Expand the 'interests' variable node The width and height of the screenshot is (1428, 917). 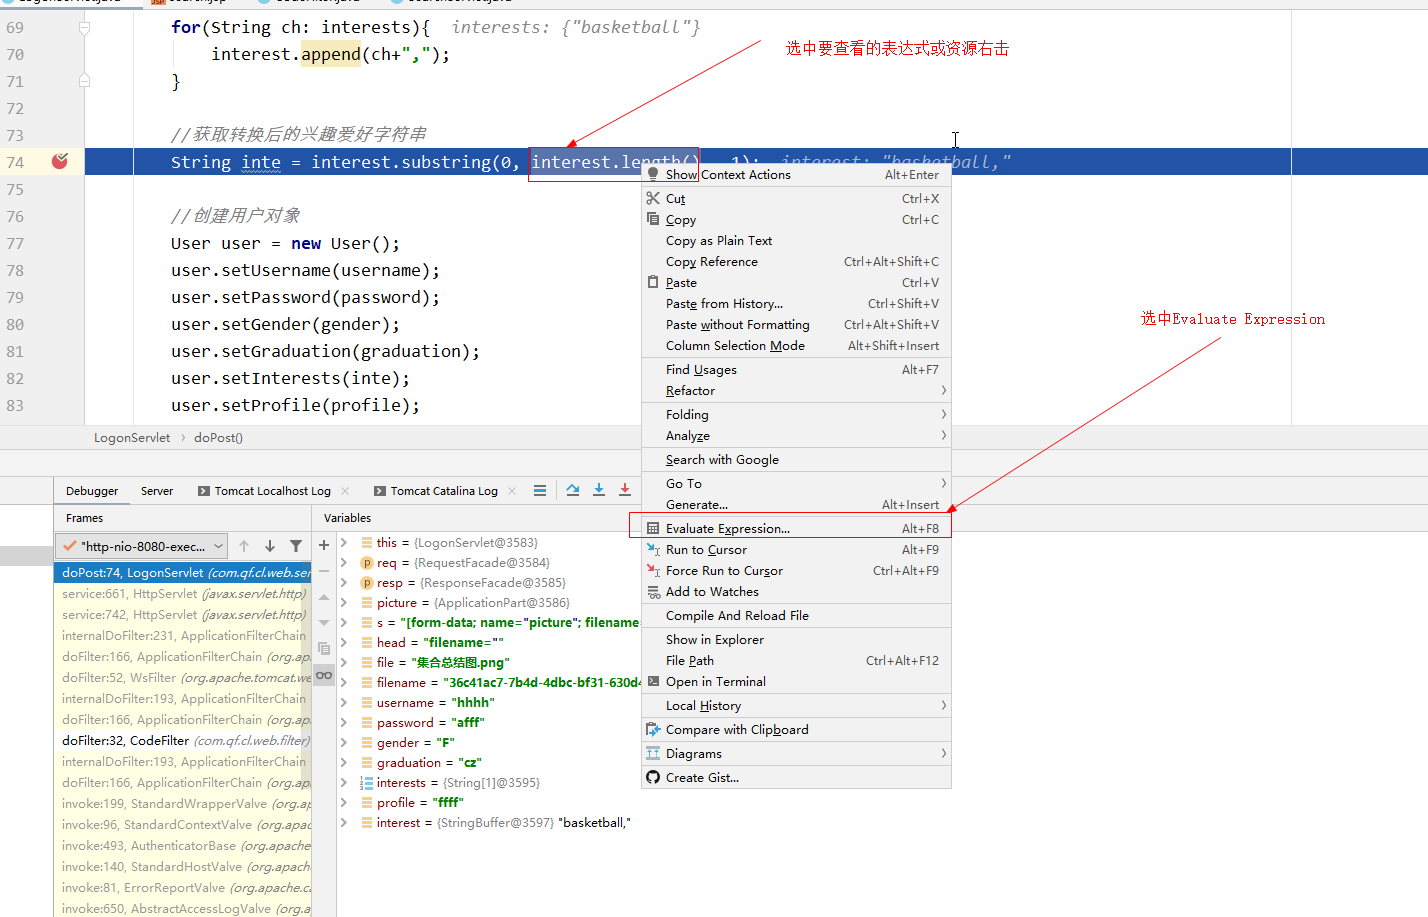[x=344, y=783]
